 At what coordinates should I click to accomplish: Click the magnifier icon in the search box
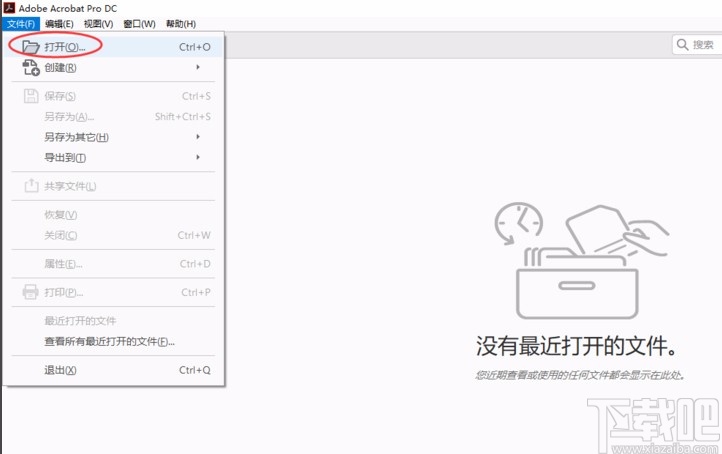pyautogui.click(x=682, y=45)
